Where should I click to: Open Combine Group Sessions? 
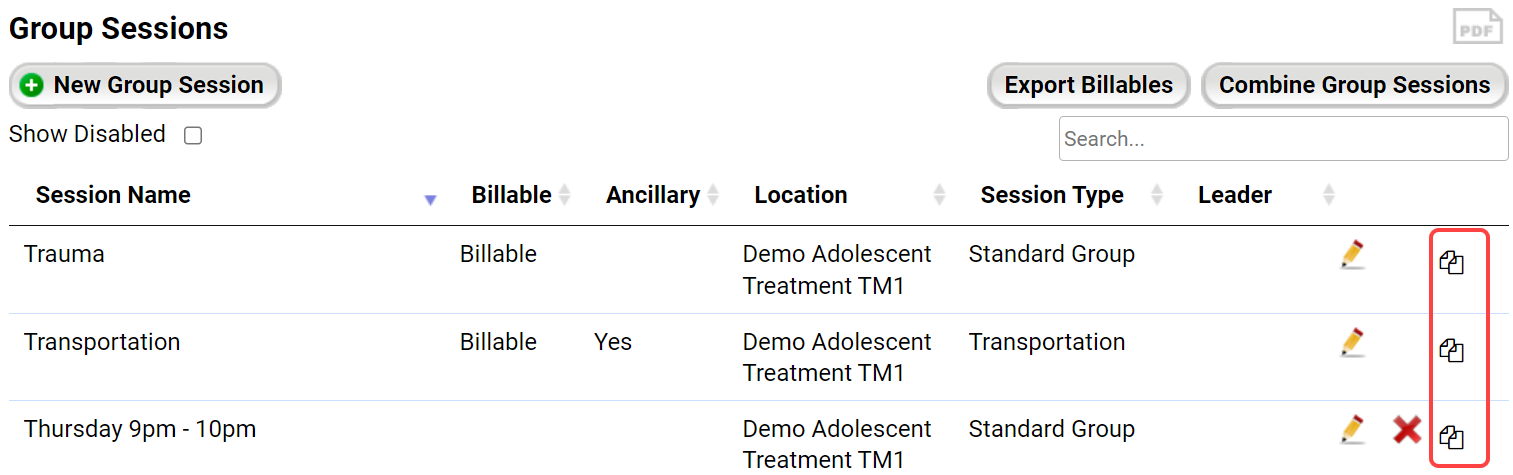coord(1354,86)
